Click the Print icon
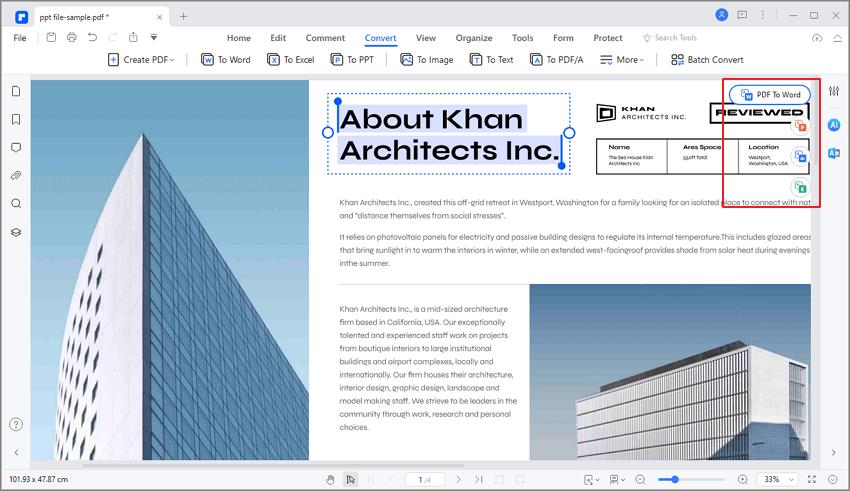 point(72,37)
